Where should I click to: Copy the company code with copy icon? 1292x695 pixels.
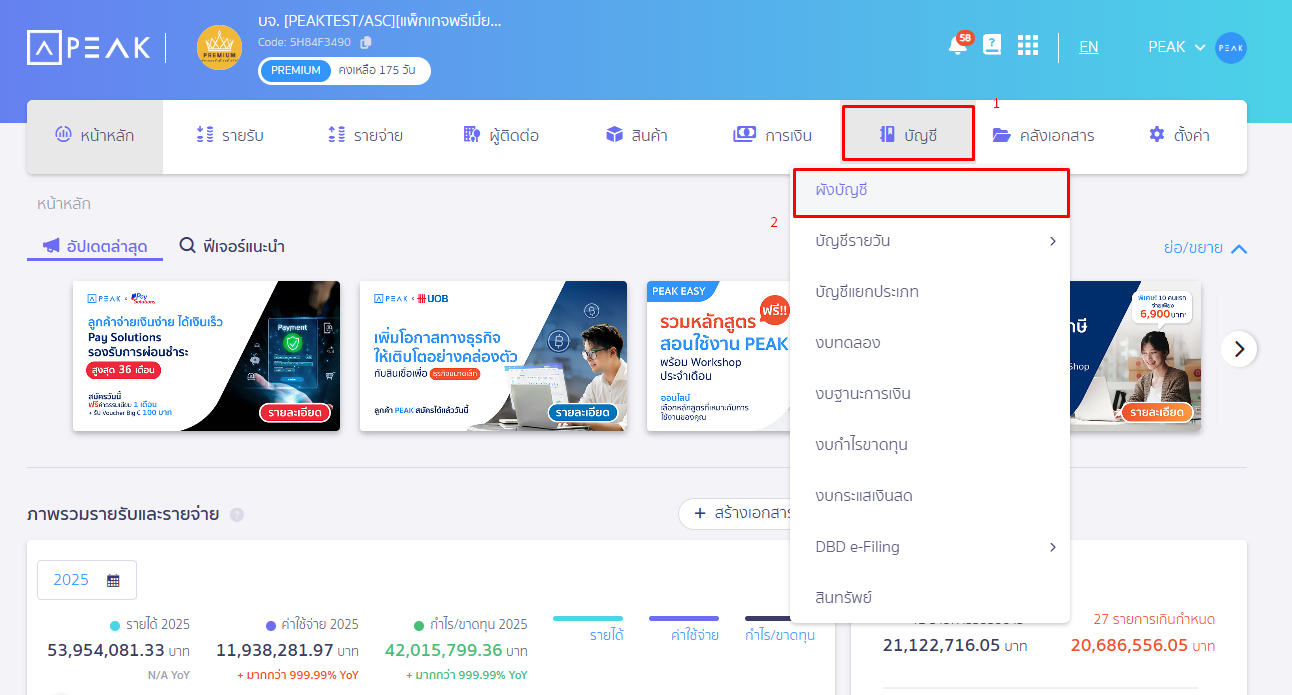366,42
